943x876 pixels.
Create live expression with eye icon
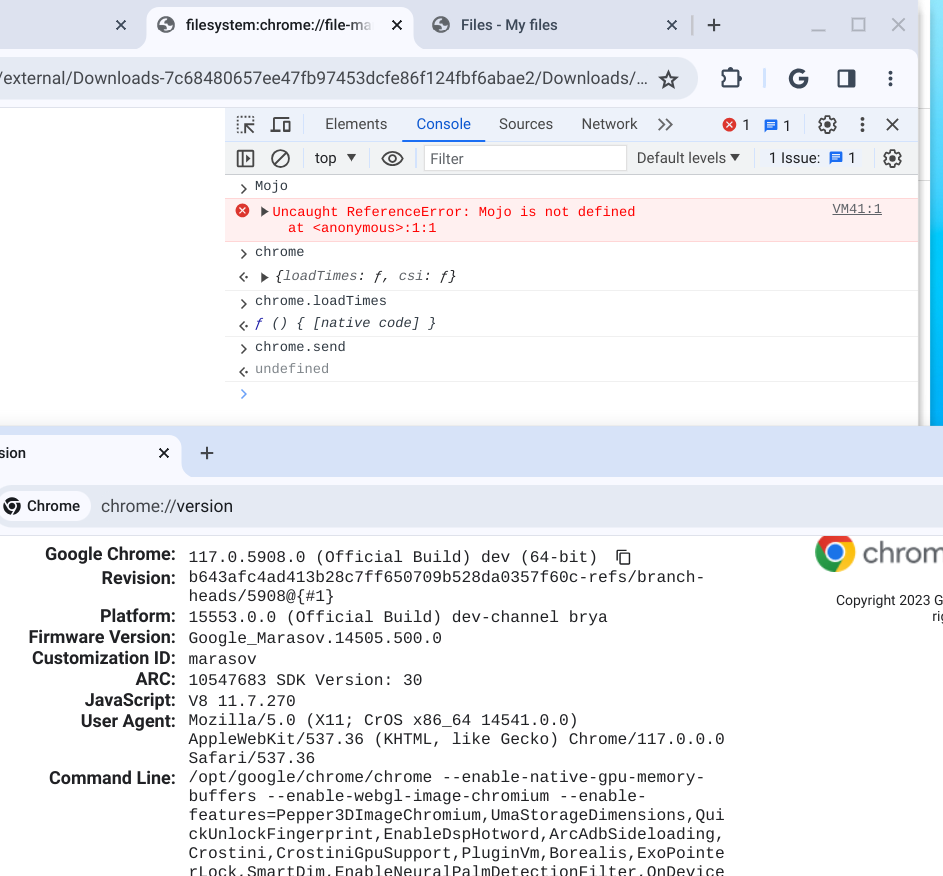(392, 158)
